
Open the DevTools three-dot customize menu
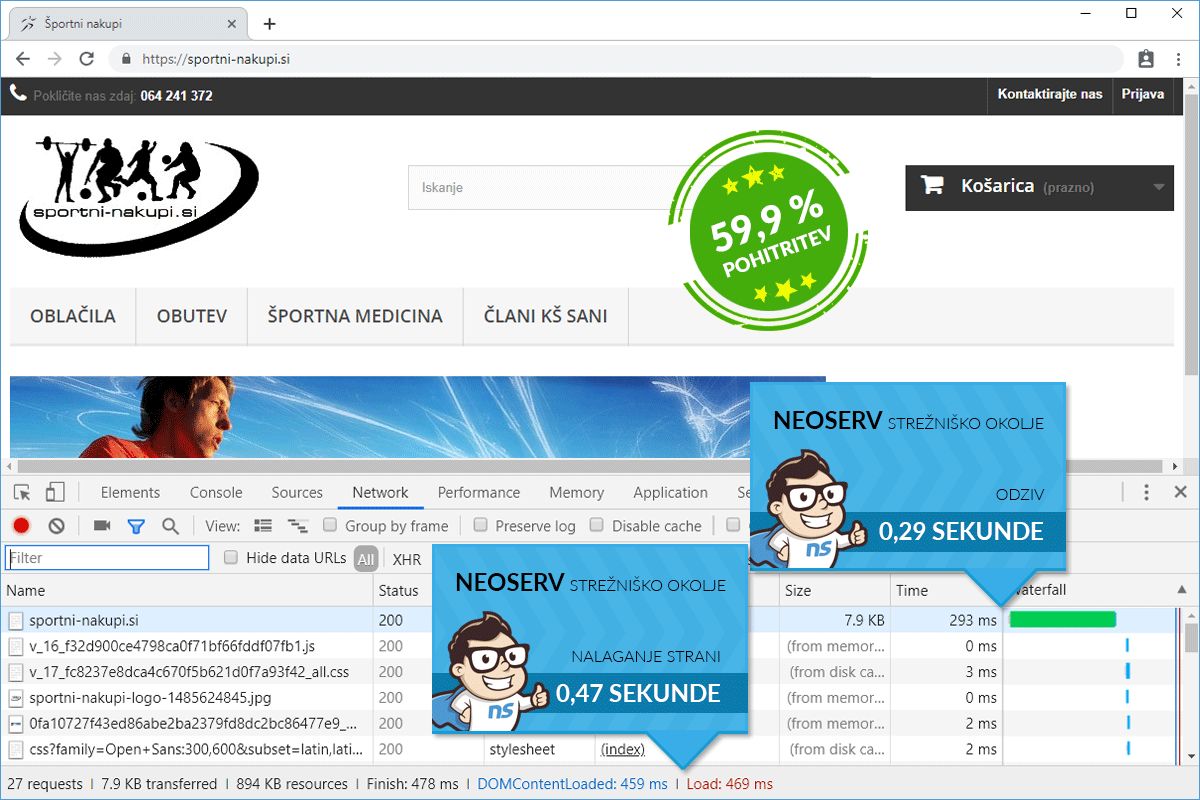(x=1147, y=492)
